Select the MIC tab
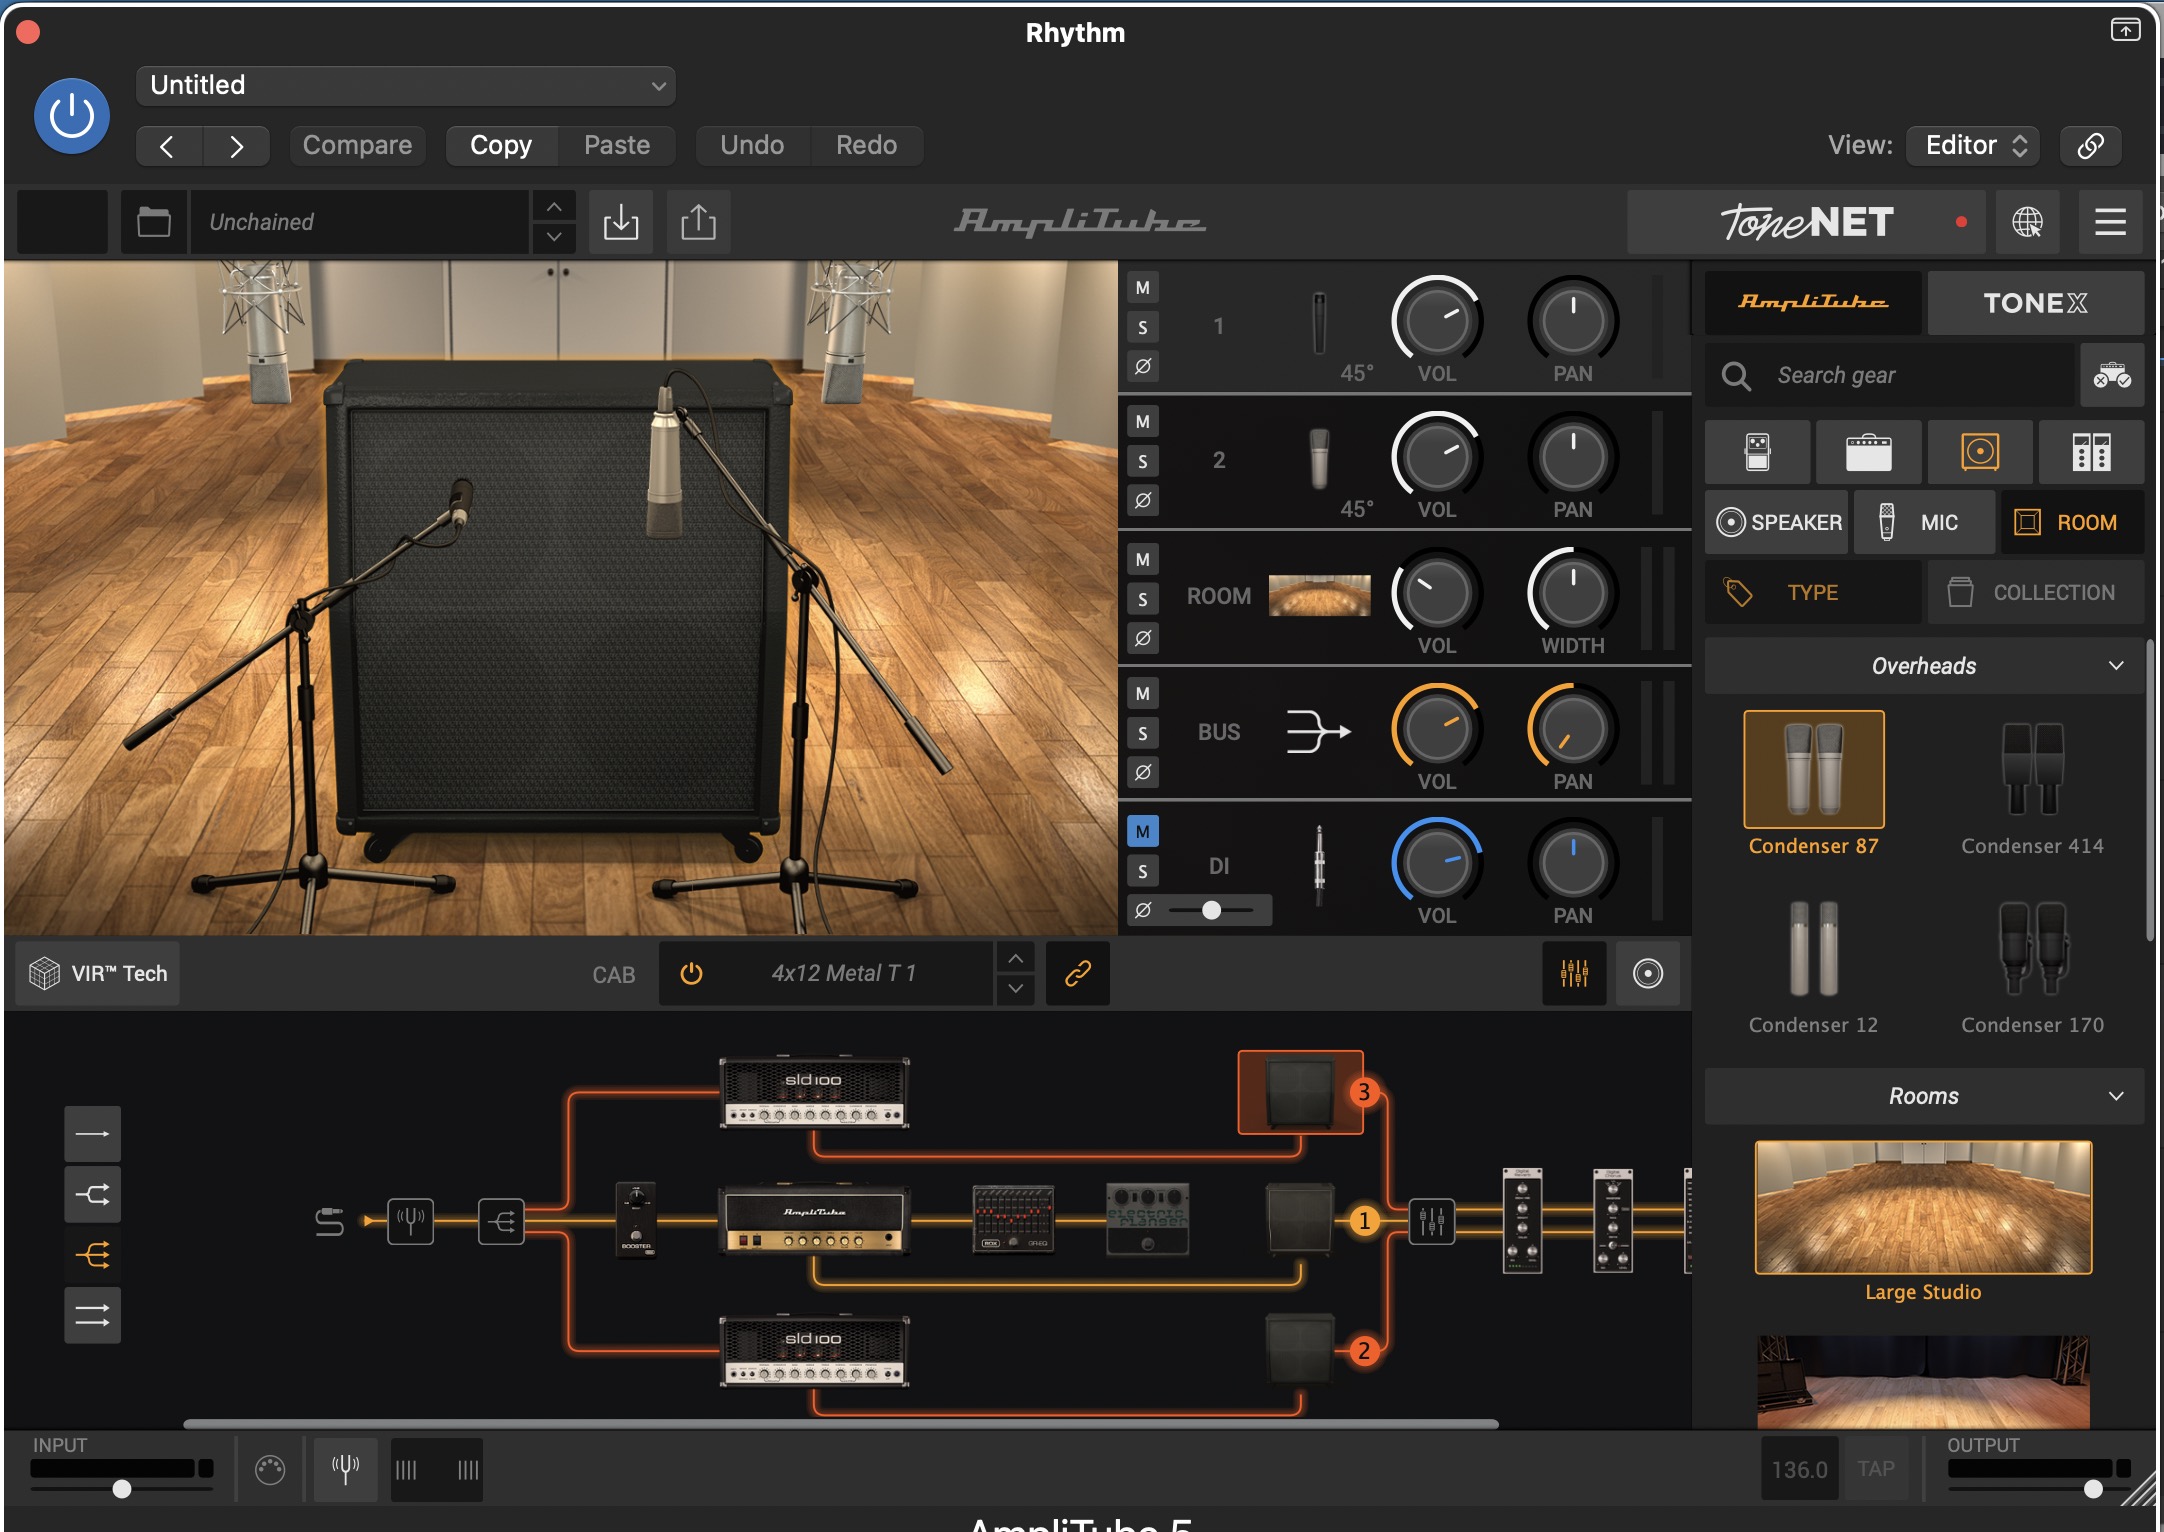This screenshot has width=2164, height=1532. coord(1923,522)
